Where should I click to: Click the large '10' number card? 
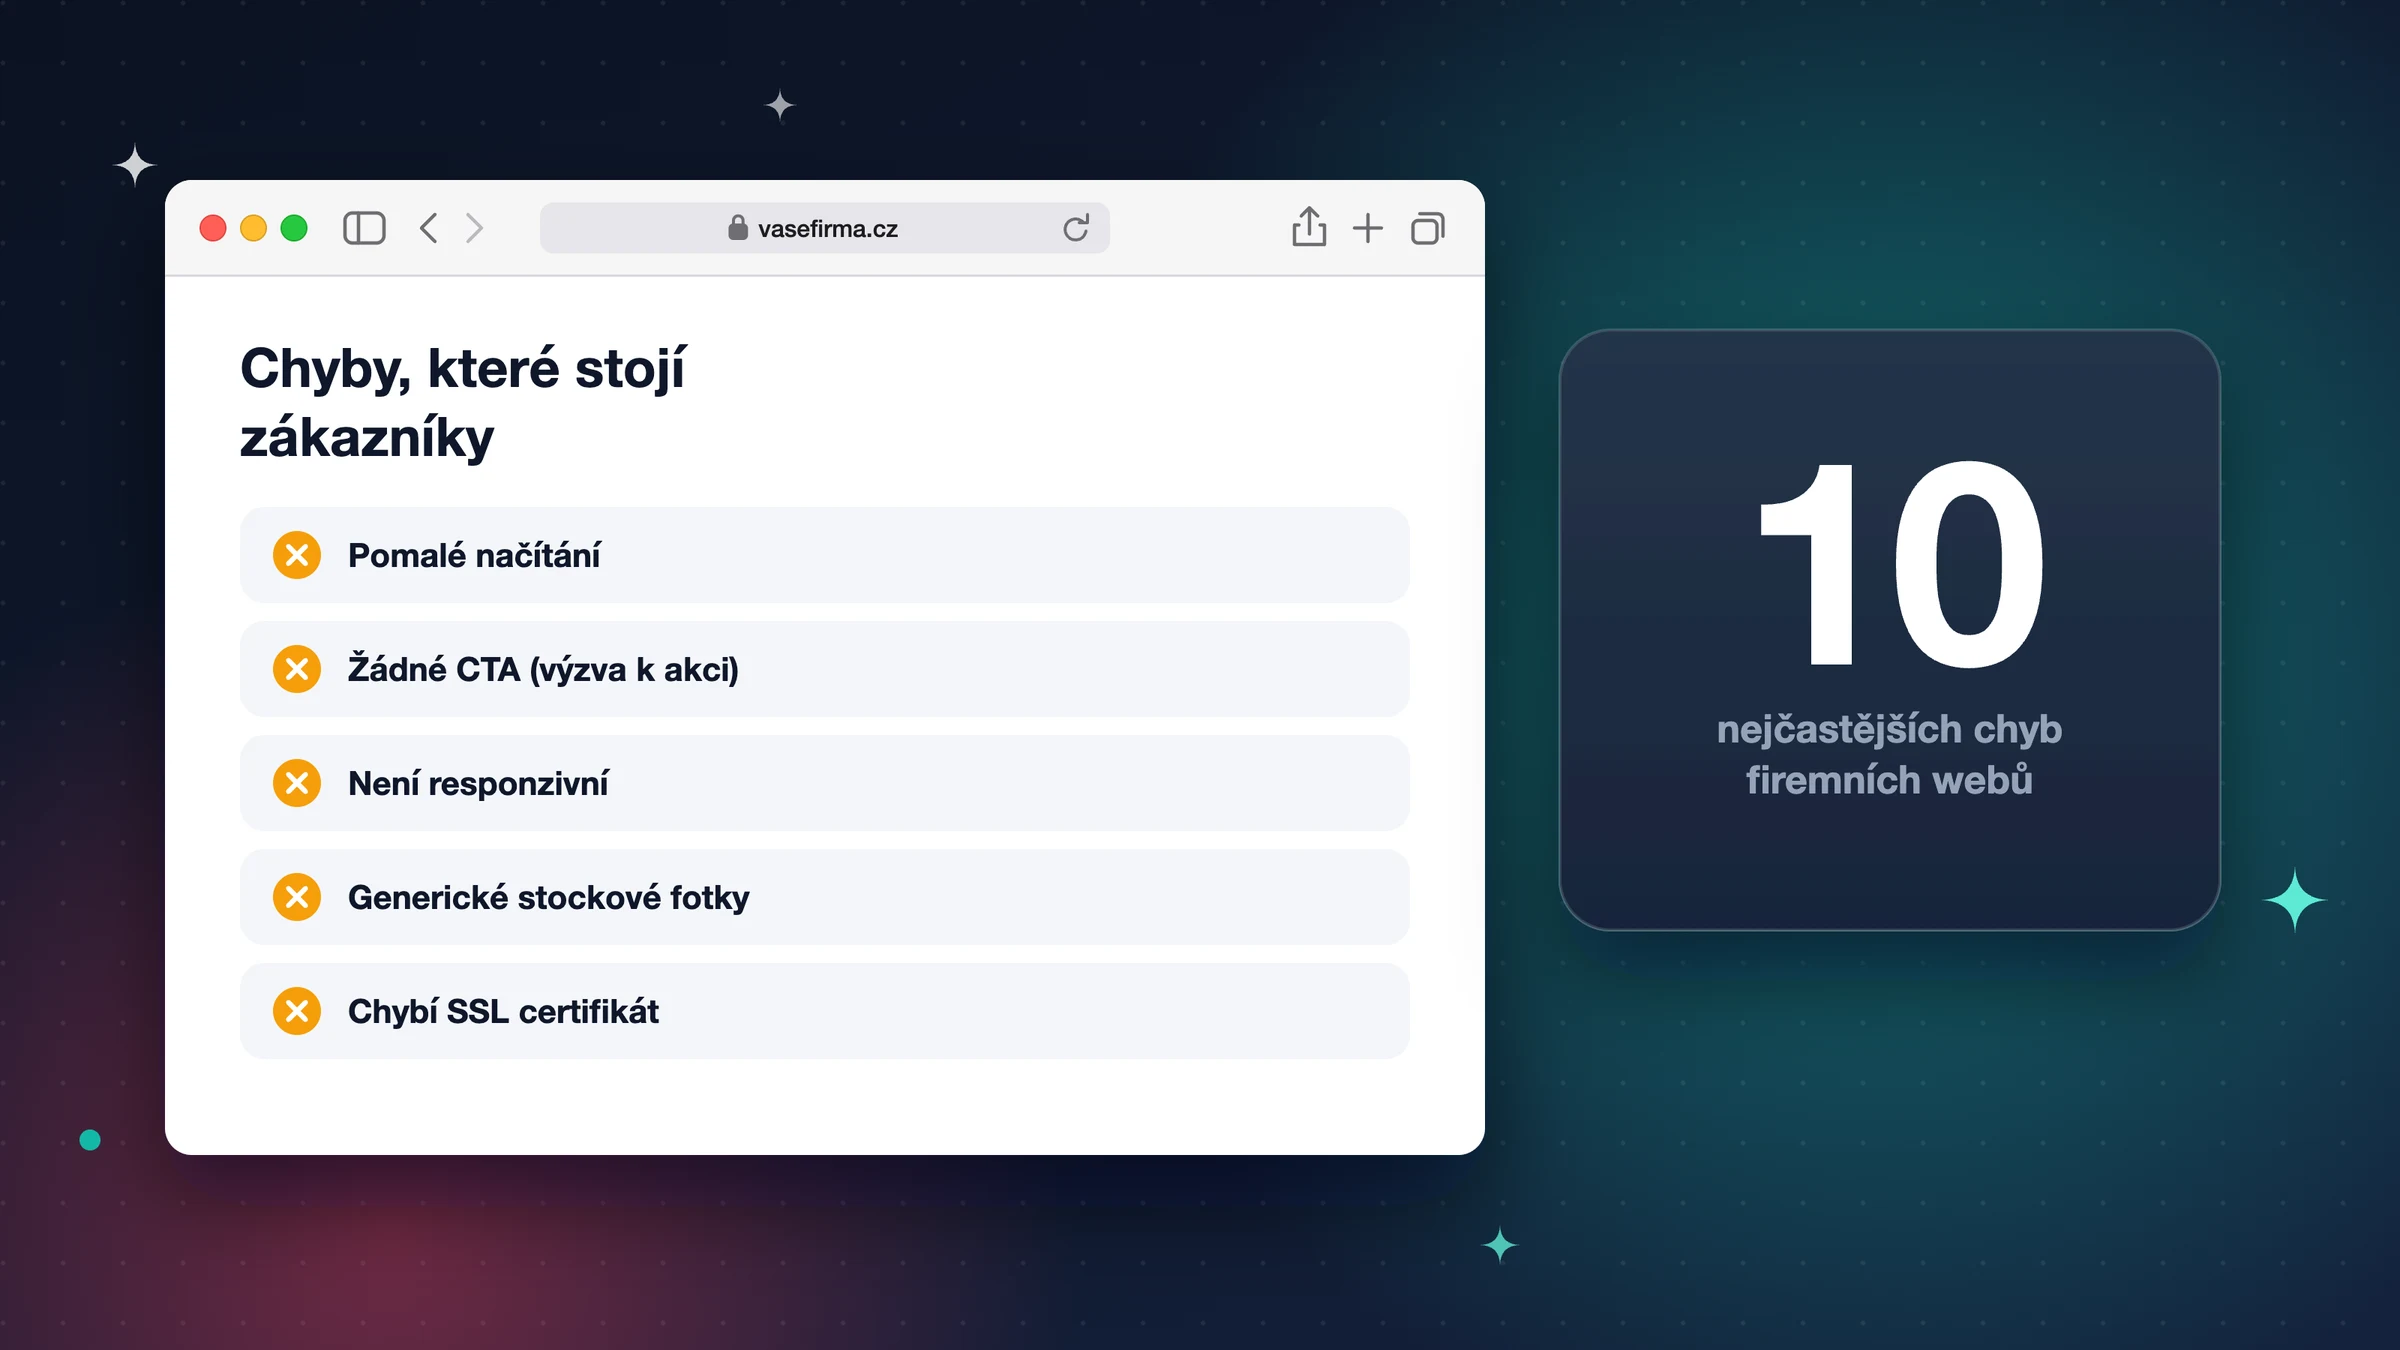(x=1890, y=630)
